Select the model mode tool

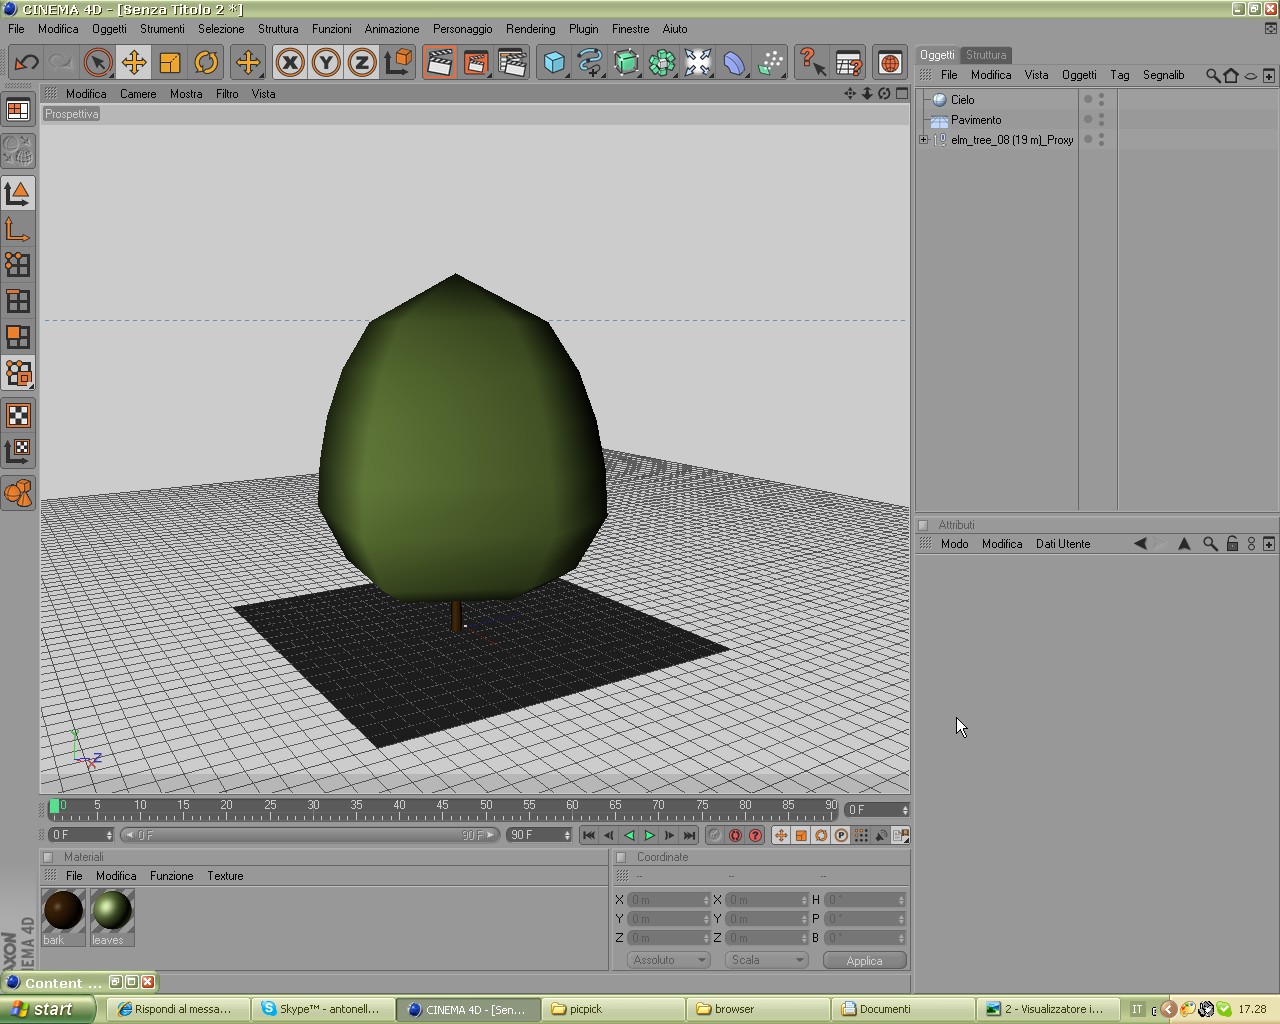(18, 193)
